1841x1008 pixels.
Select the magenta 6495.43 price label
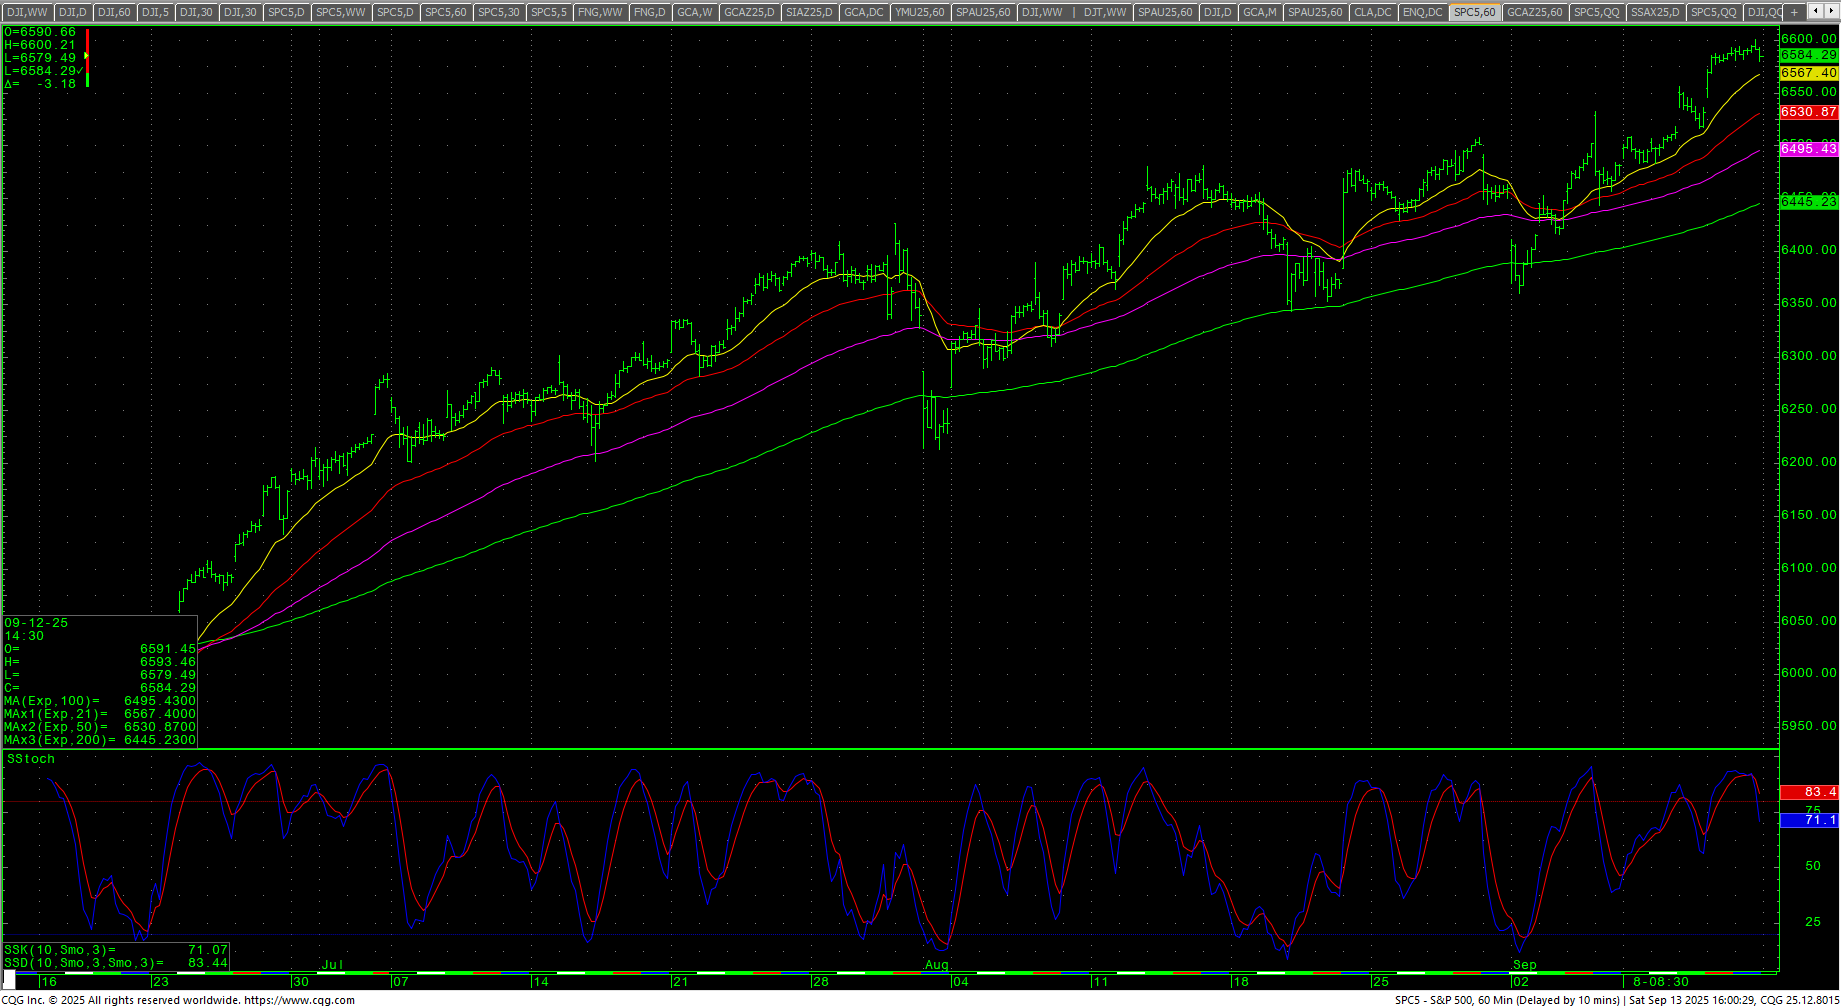pos(1808,149)
